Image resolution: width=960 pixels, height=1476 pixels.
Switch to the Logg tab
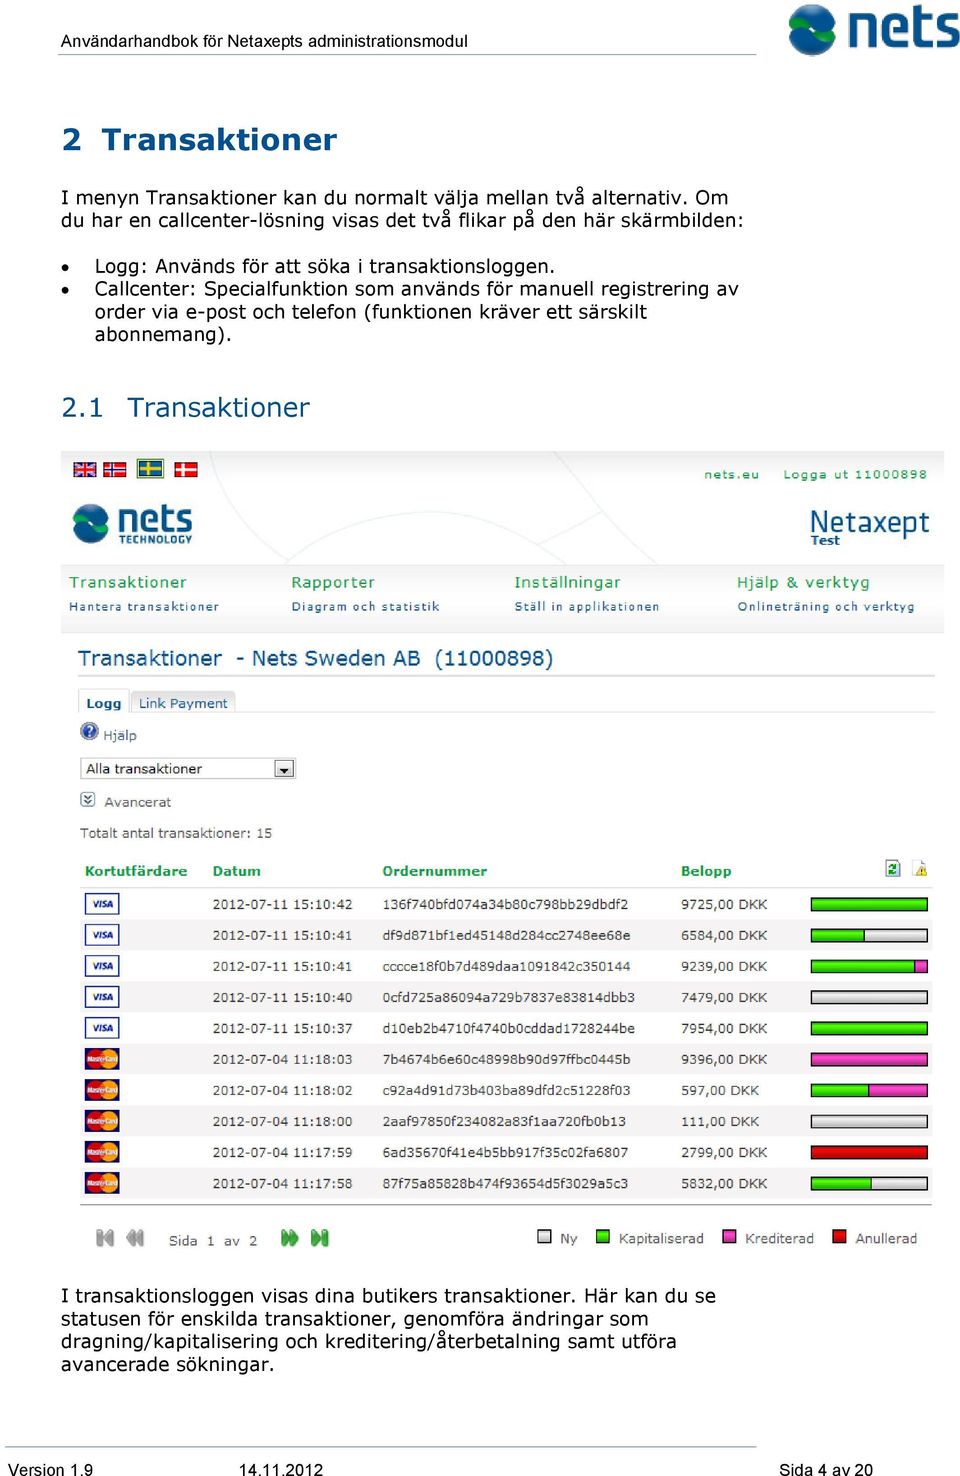(x=103, y=703)
